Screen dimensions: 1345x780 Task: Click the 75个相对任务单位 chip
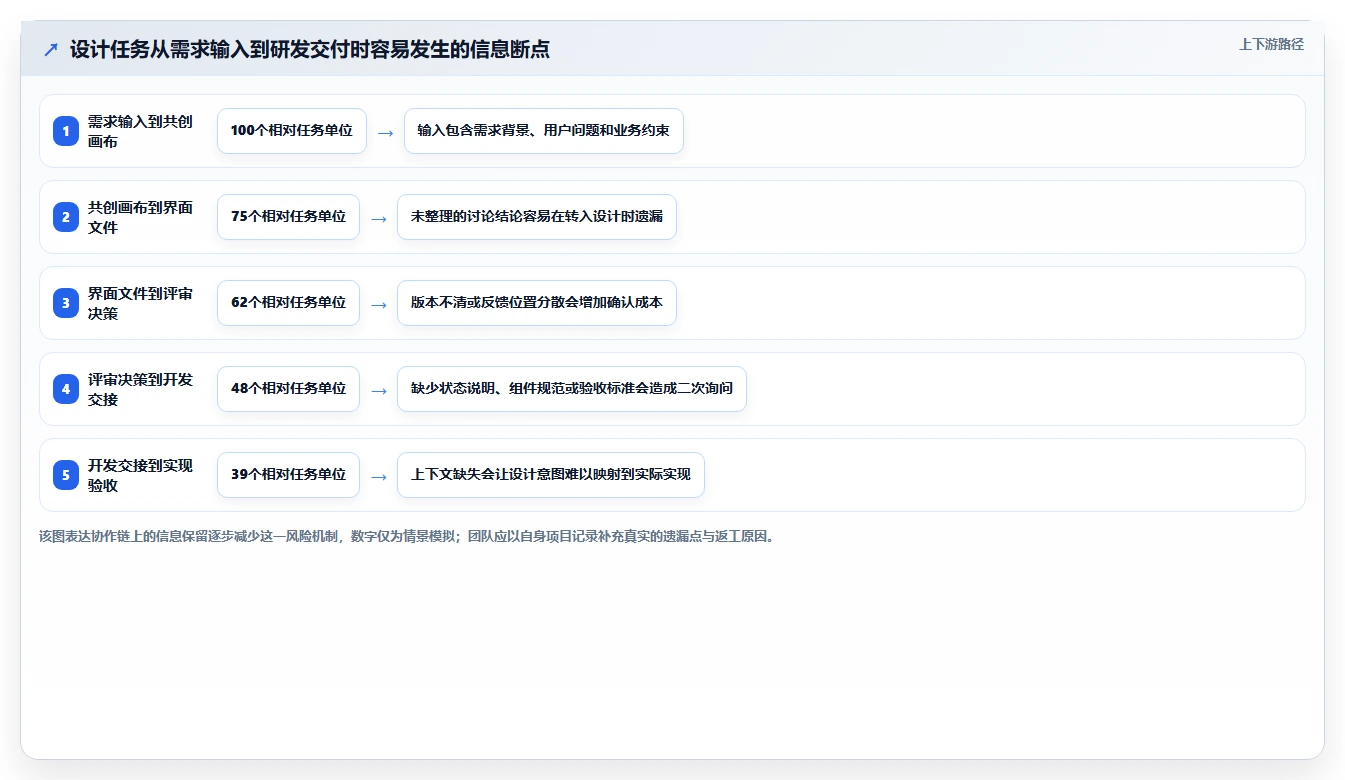click(x=288, y=217)
